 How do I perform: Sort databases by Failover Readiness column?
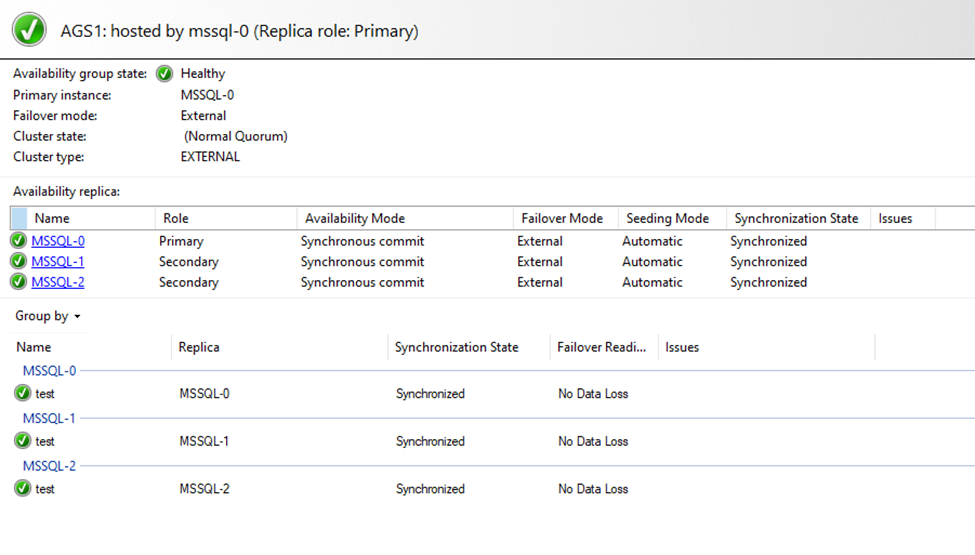point(603,347)
